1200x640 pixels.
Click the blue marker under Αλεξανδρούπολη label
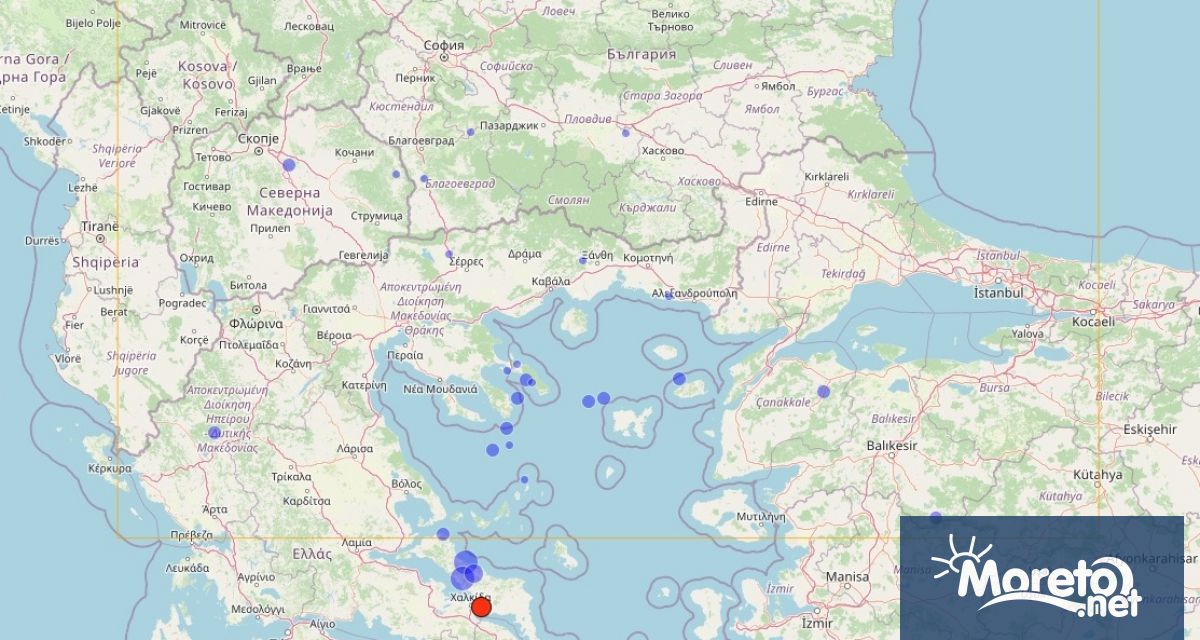tap(668, 296)
